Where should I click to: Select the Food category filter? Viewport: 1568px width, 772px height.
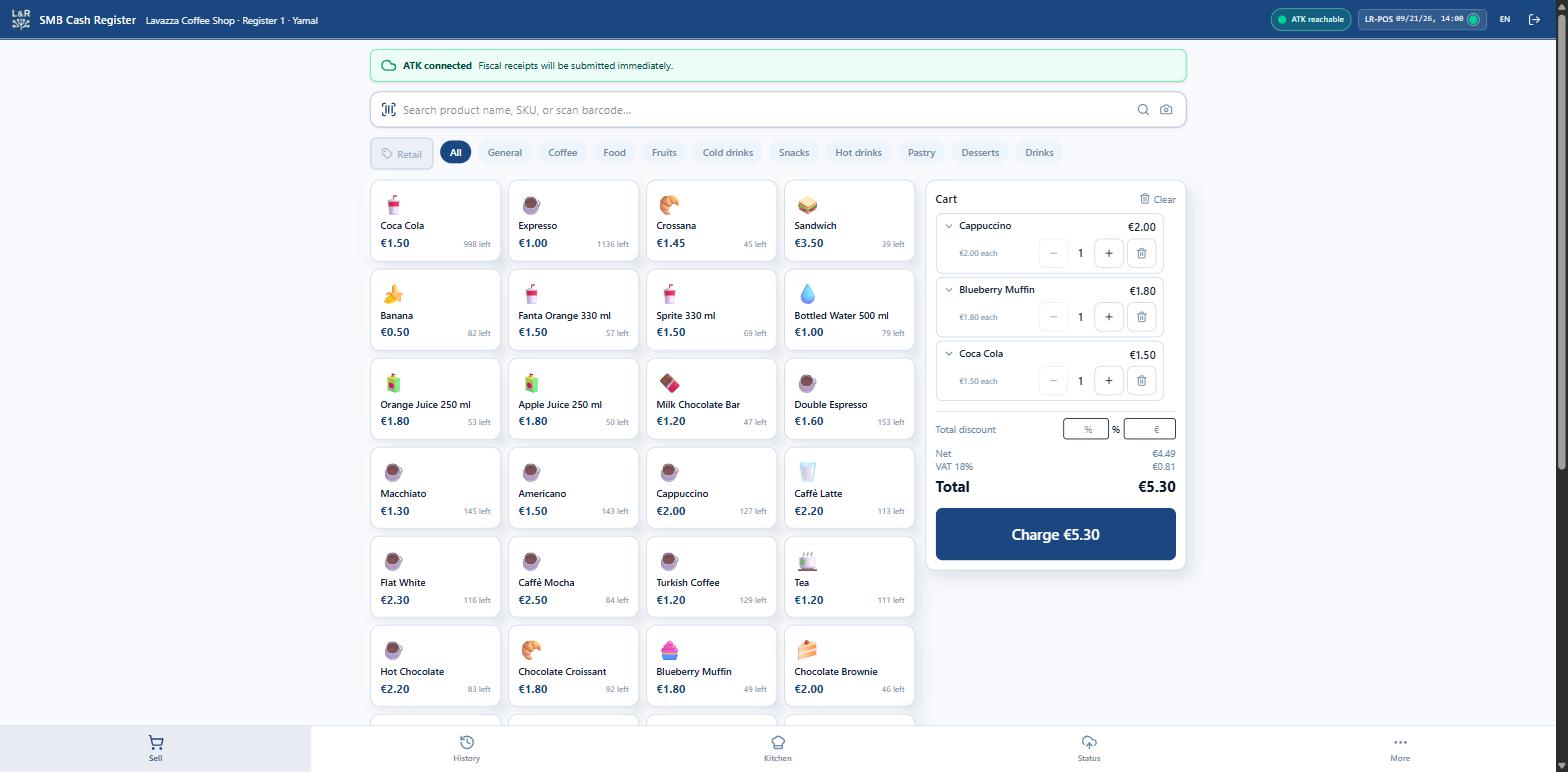(x=614, y=153)
